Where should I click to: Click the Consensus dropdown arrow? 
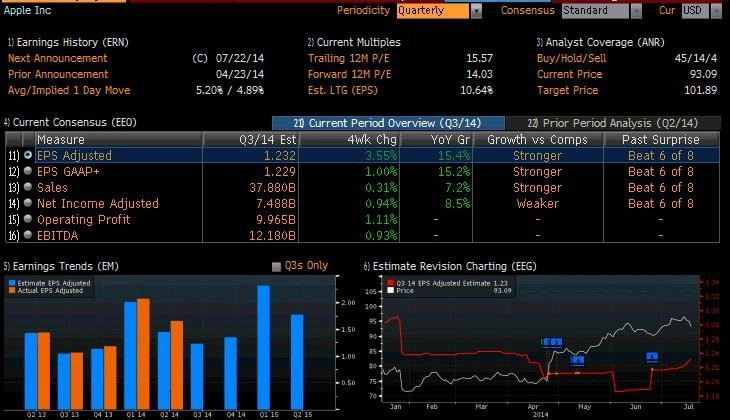click(636, 11)
